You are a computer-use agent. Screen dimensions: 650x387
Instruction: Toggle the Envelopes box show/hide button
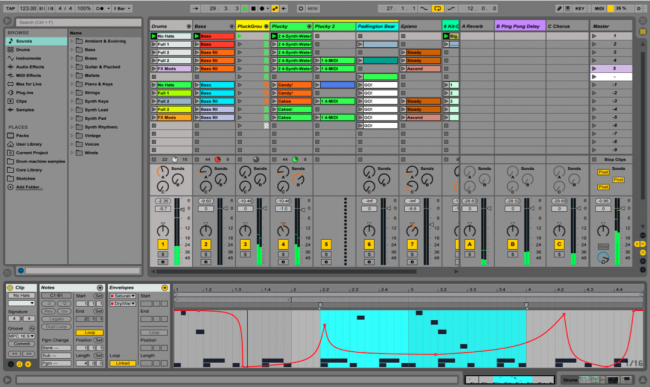click(x=165, y=288)
